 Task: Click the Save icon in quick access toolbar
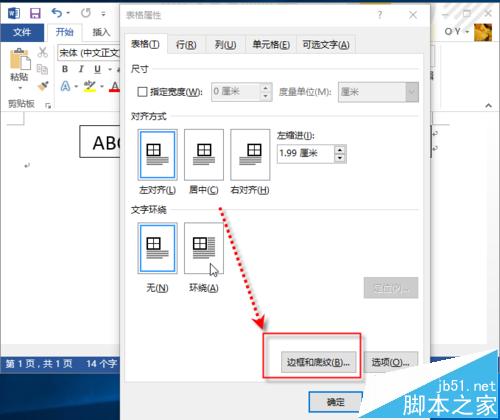point(35,13)
